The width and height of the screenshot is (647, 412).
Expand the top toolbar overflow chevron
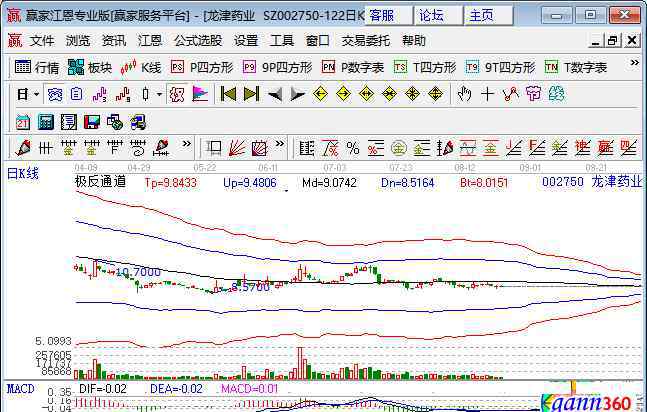pyautogui.click(x=635, y=63)
